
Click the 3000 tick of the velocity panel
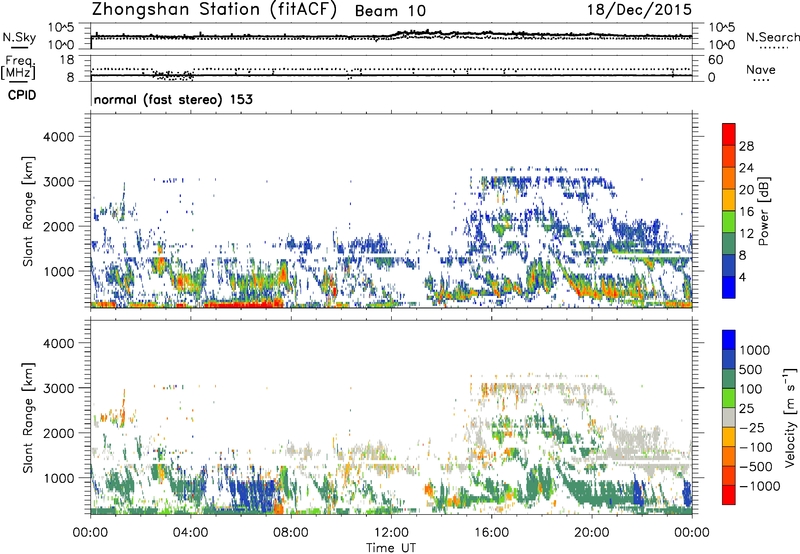(x=58, y=388)
